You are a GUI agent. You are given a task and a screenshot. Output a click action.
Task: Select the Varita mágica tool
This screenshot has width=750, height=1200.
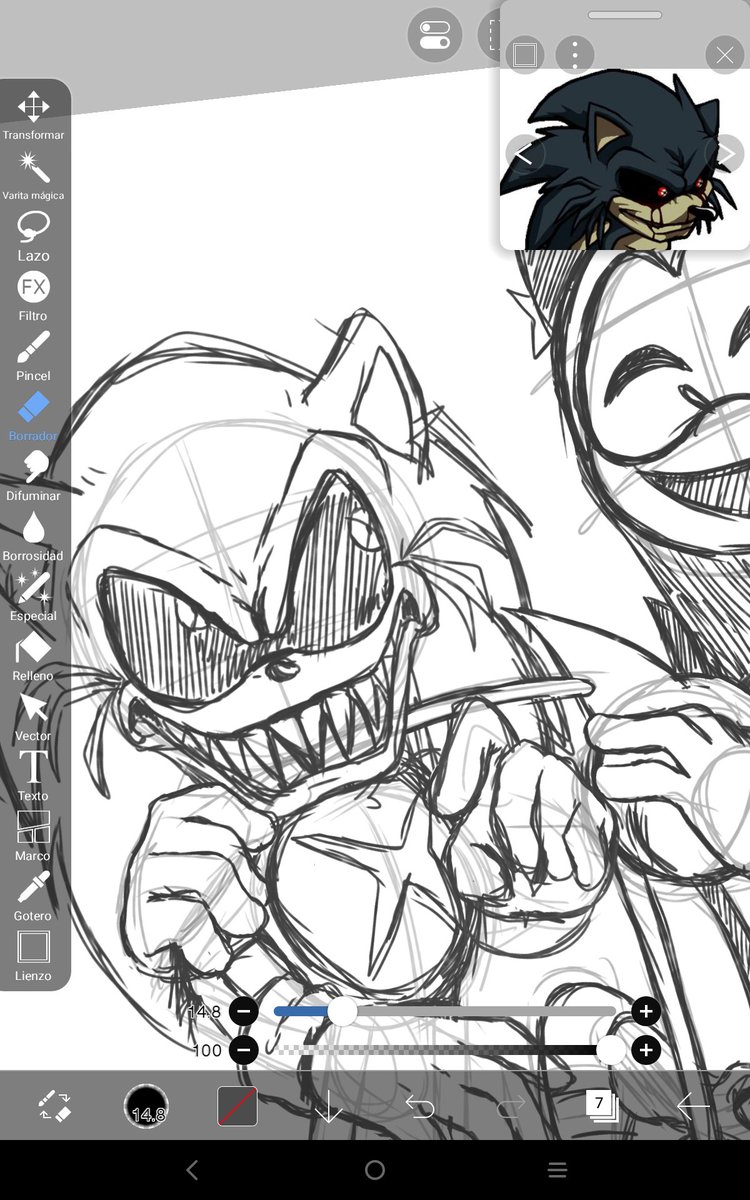tap(33, 174)
